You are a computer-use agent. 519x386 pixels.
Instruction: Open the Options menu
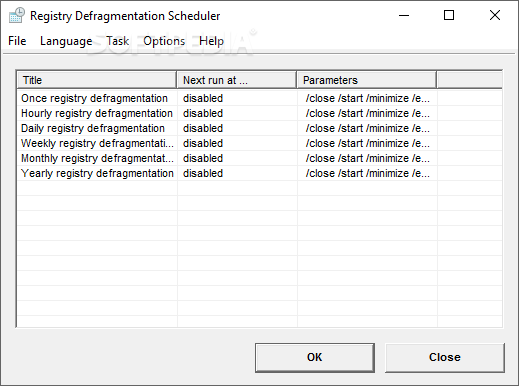pos(164,41)
